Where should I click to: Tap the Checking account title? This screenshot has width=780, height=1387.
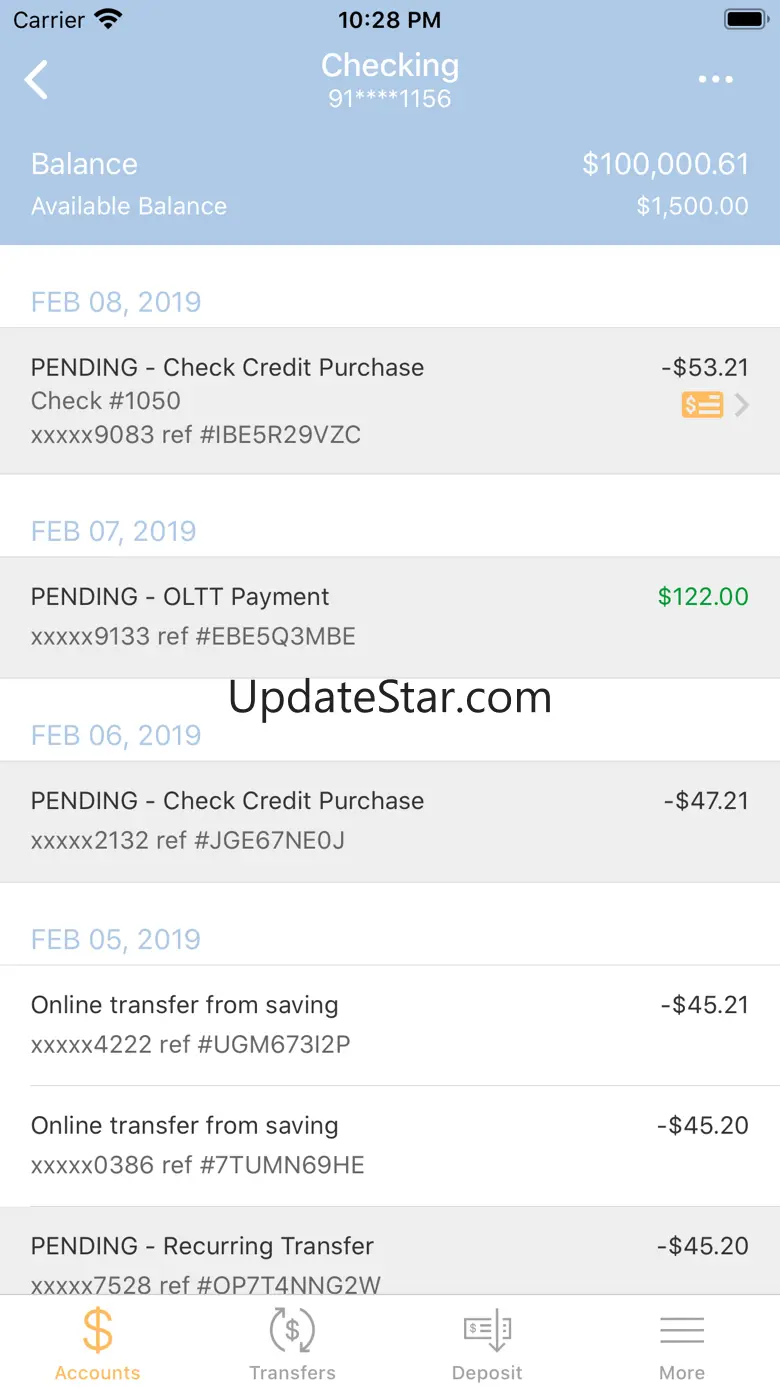[x=390, y=66]
